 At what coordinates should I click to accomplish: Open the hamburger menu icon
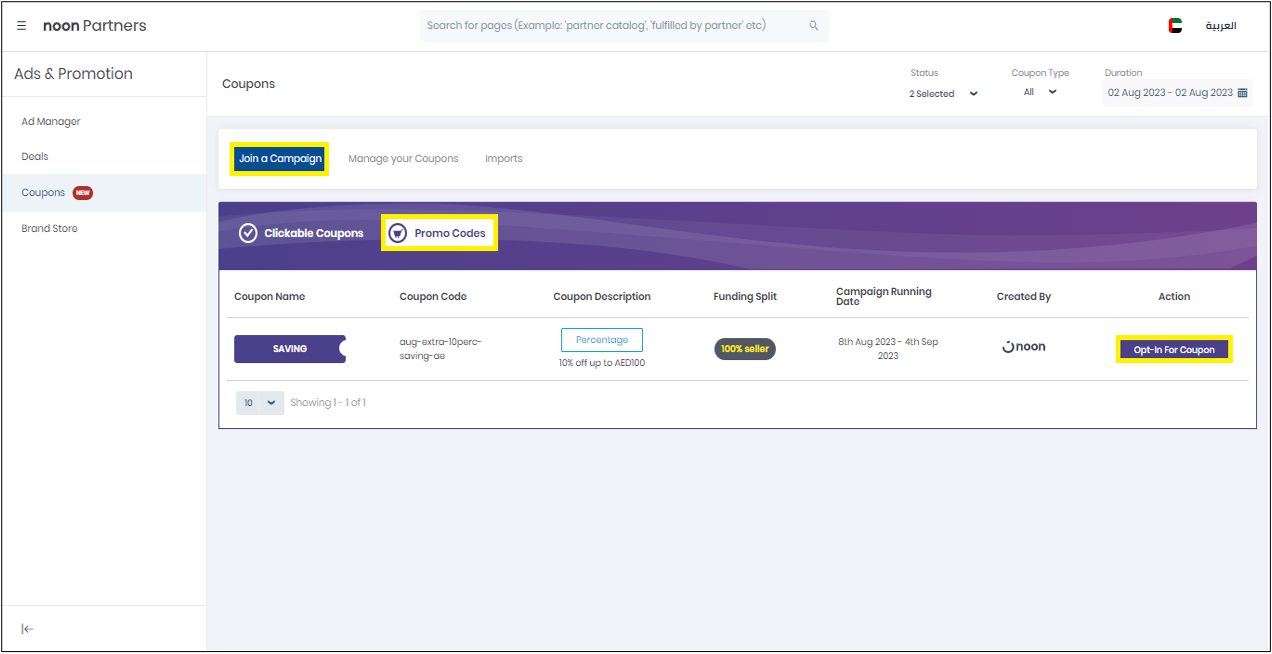click(22, 26)
